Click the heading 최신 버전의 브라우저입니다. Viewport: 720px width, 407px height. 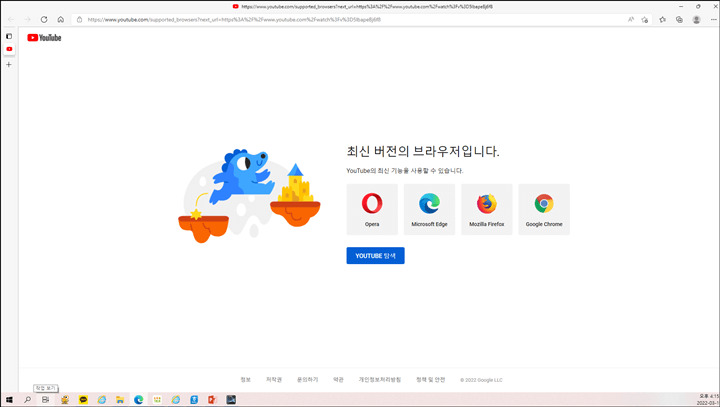[x=423, y=151]
